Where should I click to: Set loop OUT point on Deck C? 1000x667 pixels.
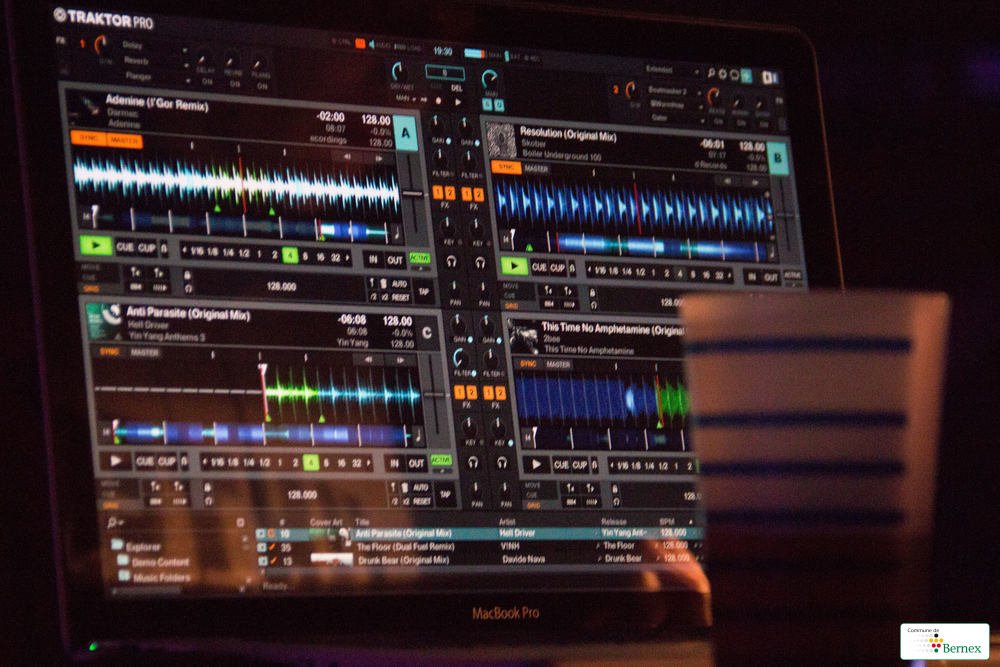[x=416, y=464]
